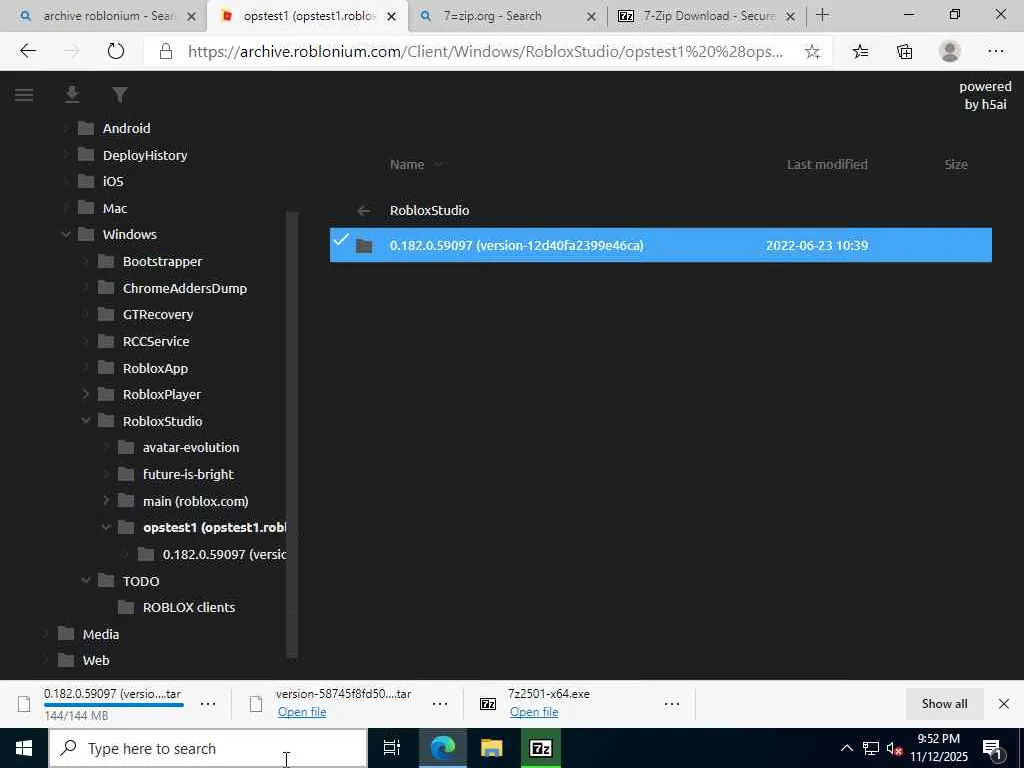This screenshot has height=768, width=1024.
Task: Open the ChromeAddersDump folder
Action: click(185, 288)
